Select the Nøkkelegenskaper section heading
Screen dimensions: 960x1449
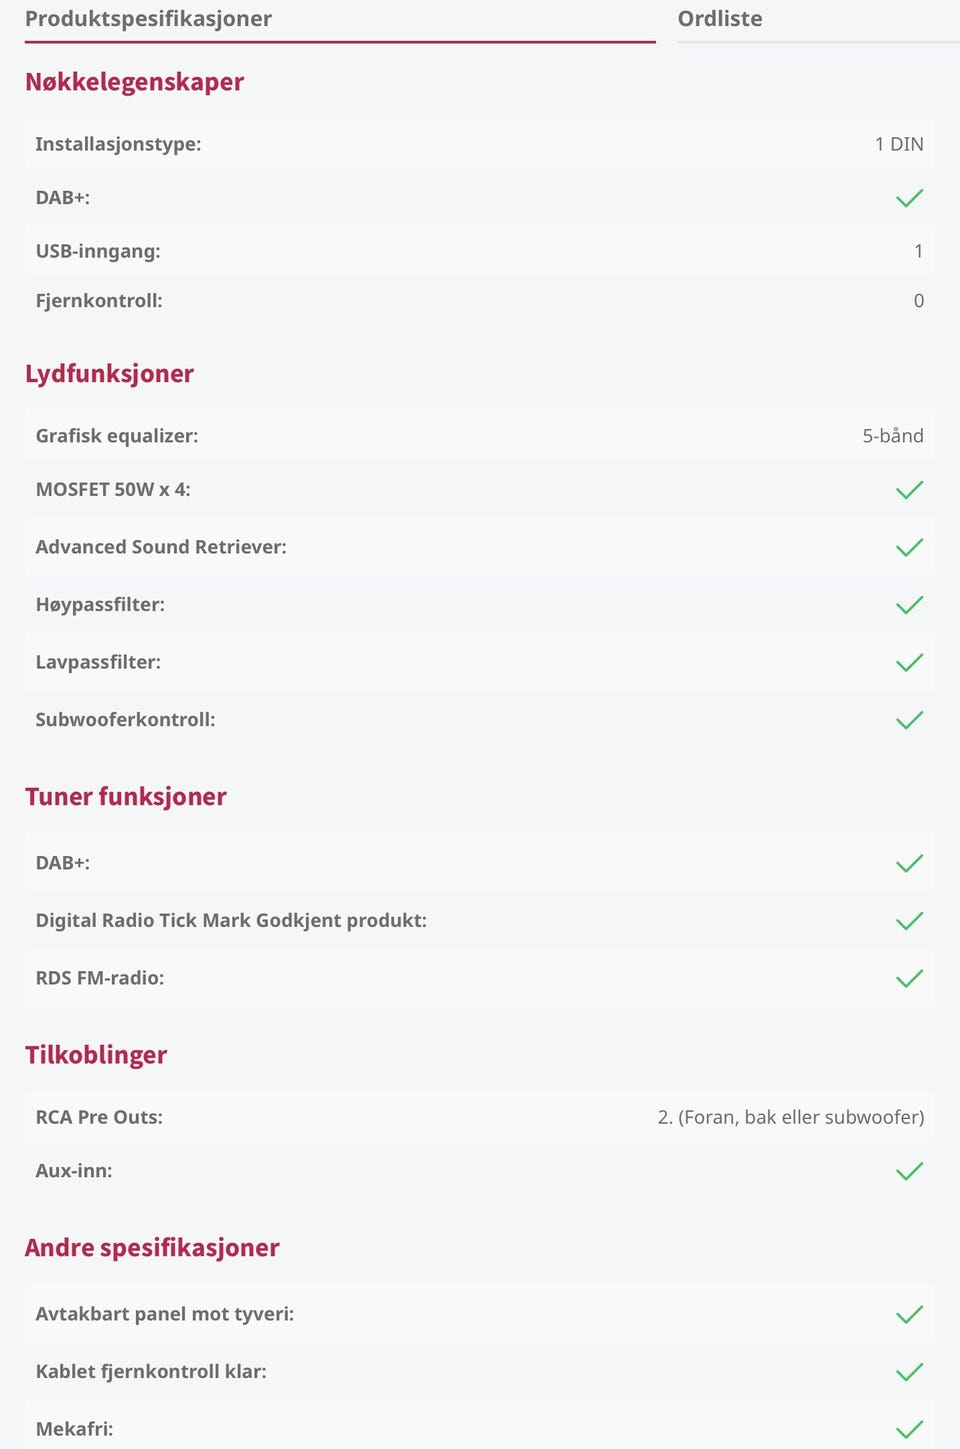pyautogui.click(x=134, y=82)
